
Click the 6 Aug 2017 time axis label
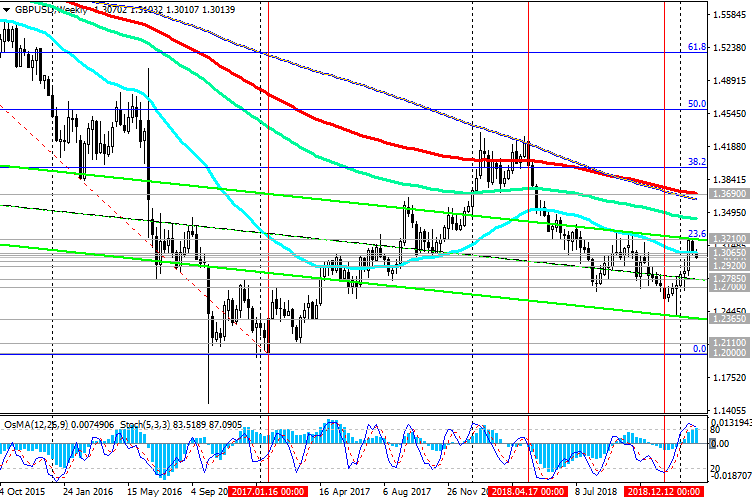click(x=407, y=492)
